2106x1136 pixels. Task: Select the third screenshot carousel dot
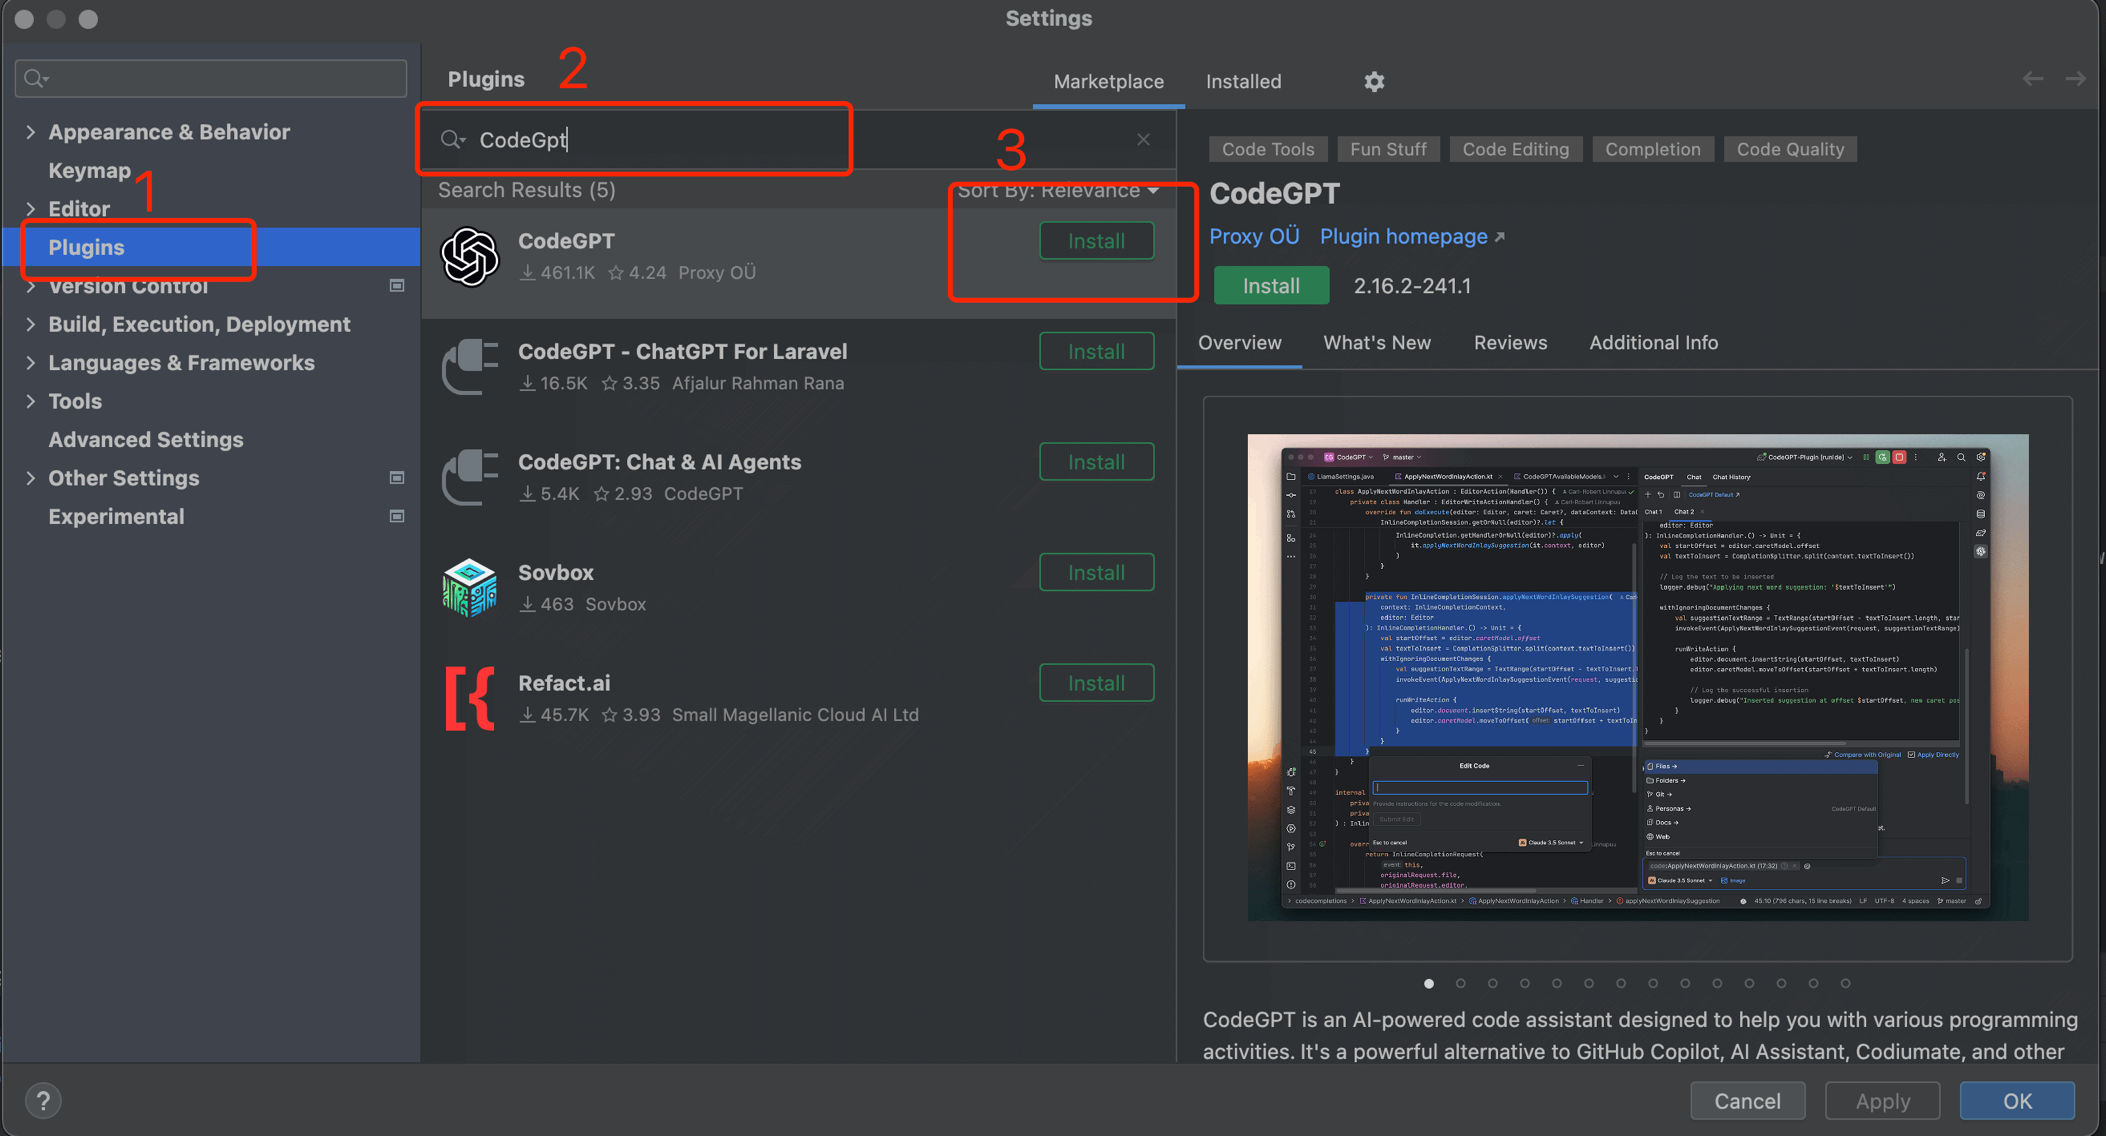[x=1493, y=984]
